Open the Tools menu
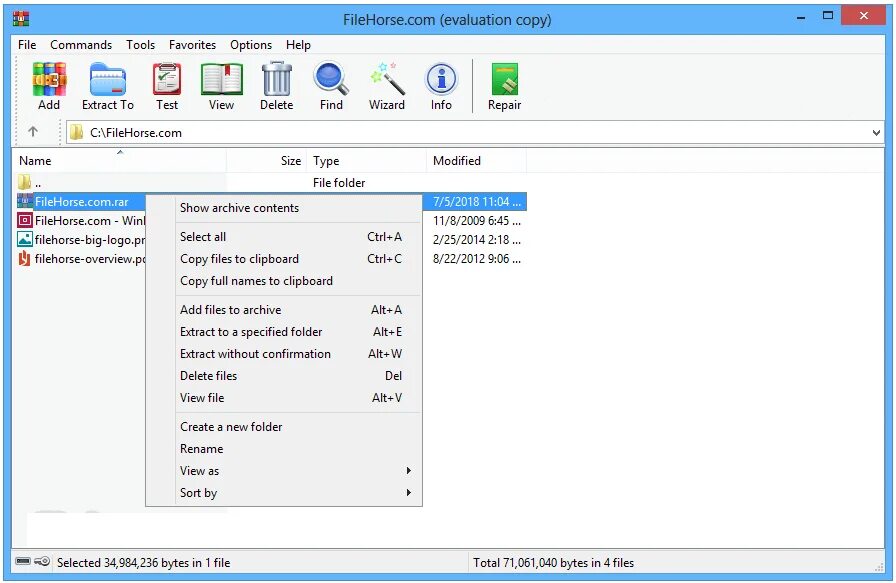 141,45
